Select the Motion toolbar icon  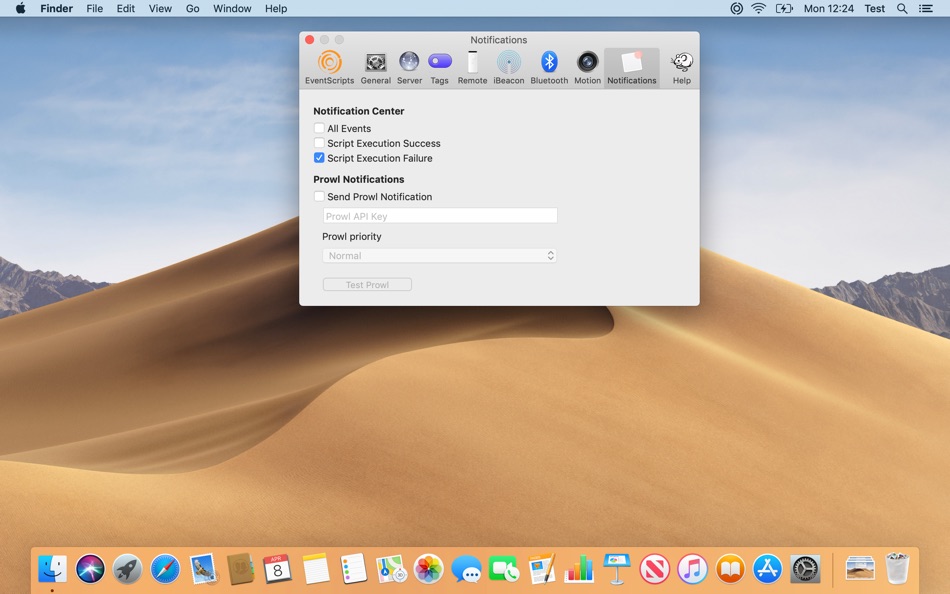(587, 68)
